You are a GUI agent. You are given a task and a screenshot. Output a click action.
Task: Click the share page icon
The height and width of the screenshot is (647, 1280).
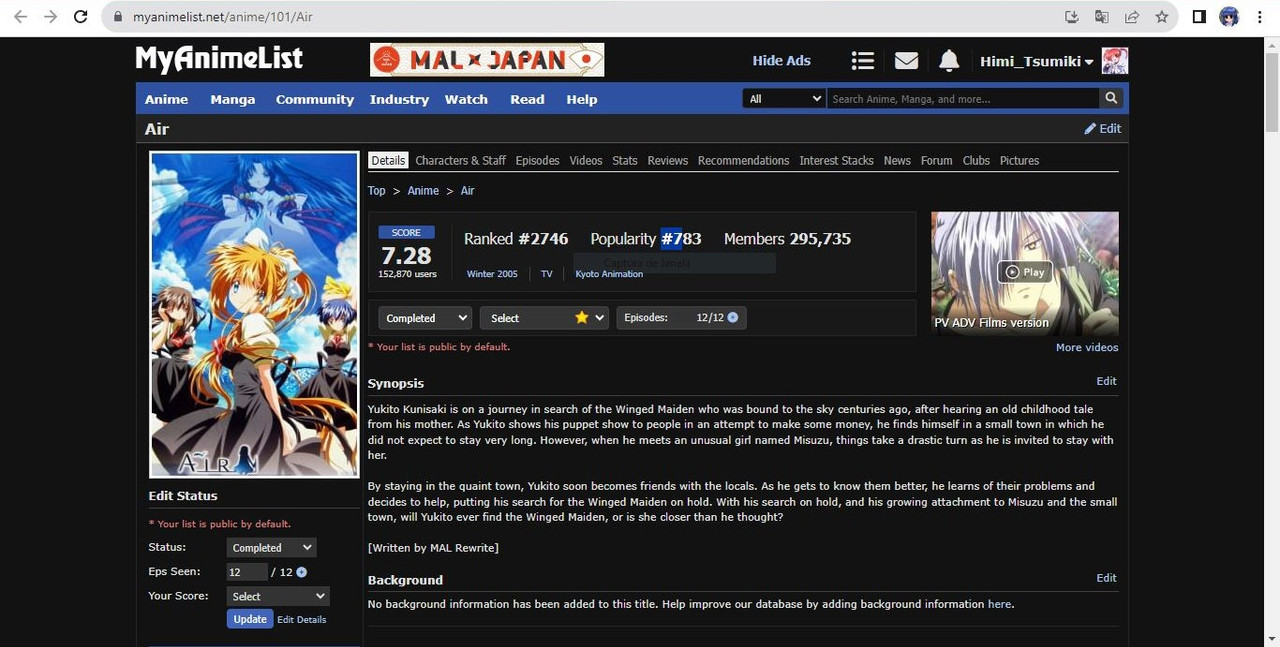[1131, 17]
